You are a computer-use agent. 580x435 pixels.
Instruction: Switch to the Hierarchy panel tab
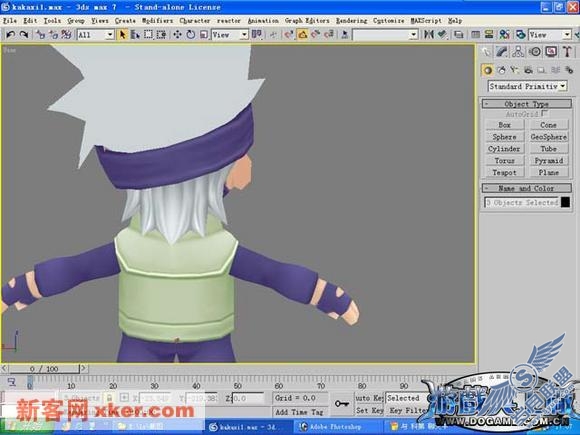pyautogui.click(x=518, y=51)
